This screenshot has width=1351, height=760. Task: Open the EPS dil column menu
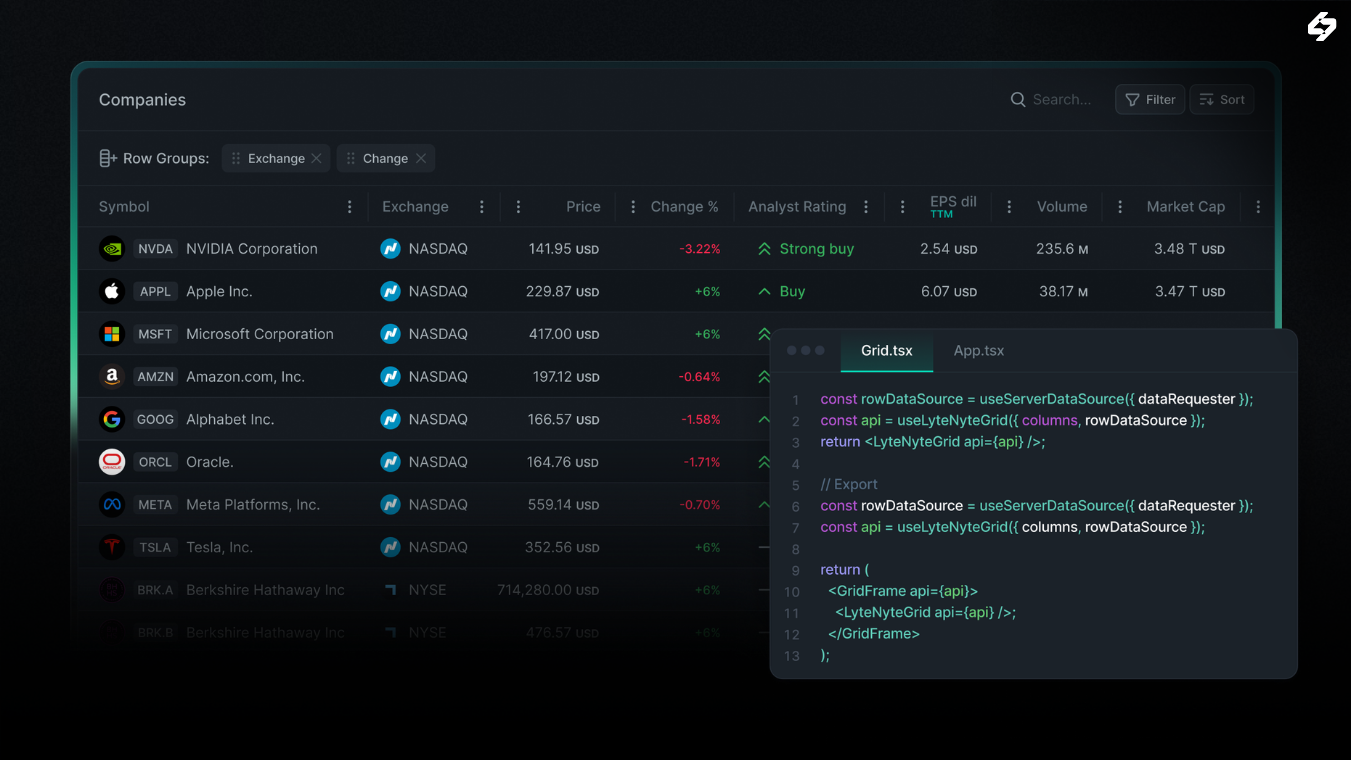coord(903,207)
